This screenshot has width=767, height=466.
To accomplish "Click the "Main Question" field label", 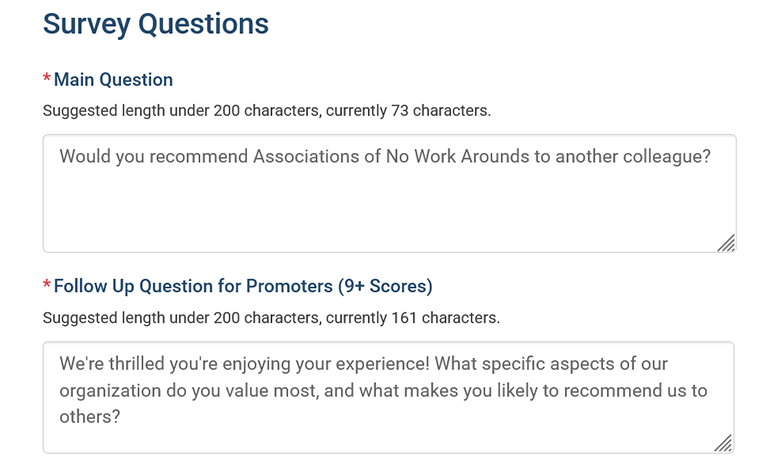I will click(113, 80).
